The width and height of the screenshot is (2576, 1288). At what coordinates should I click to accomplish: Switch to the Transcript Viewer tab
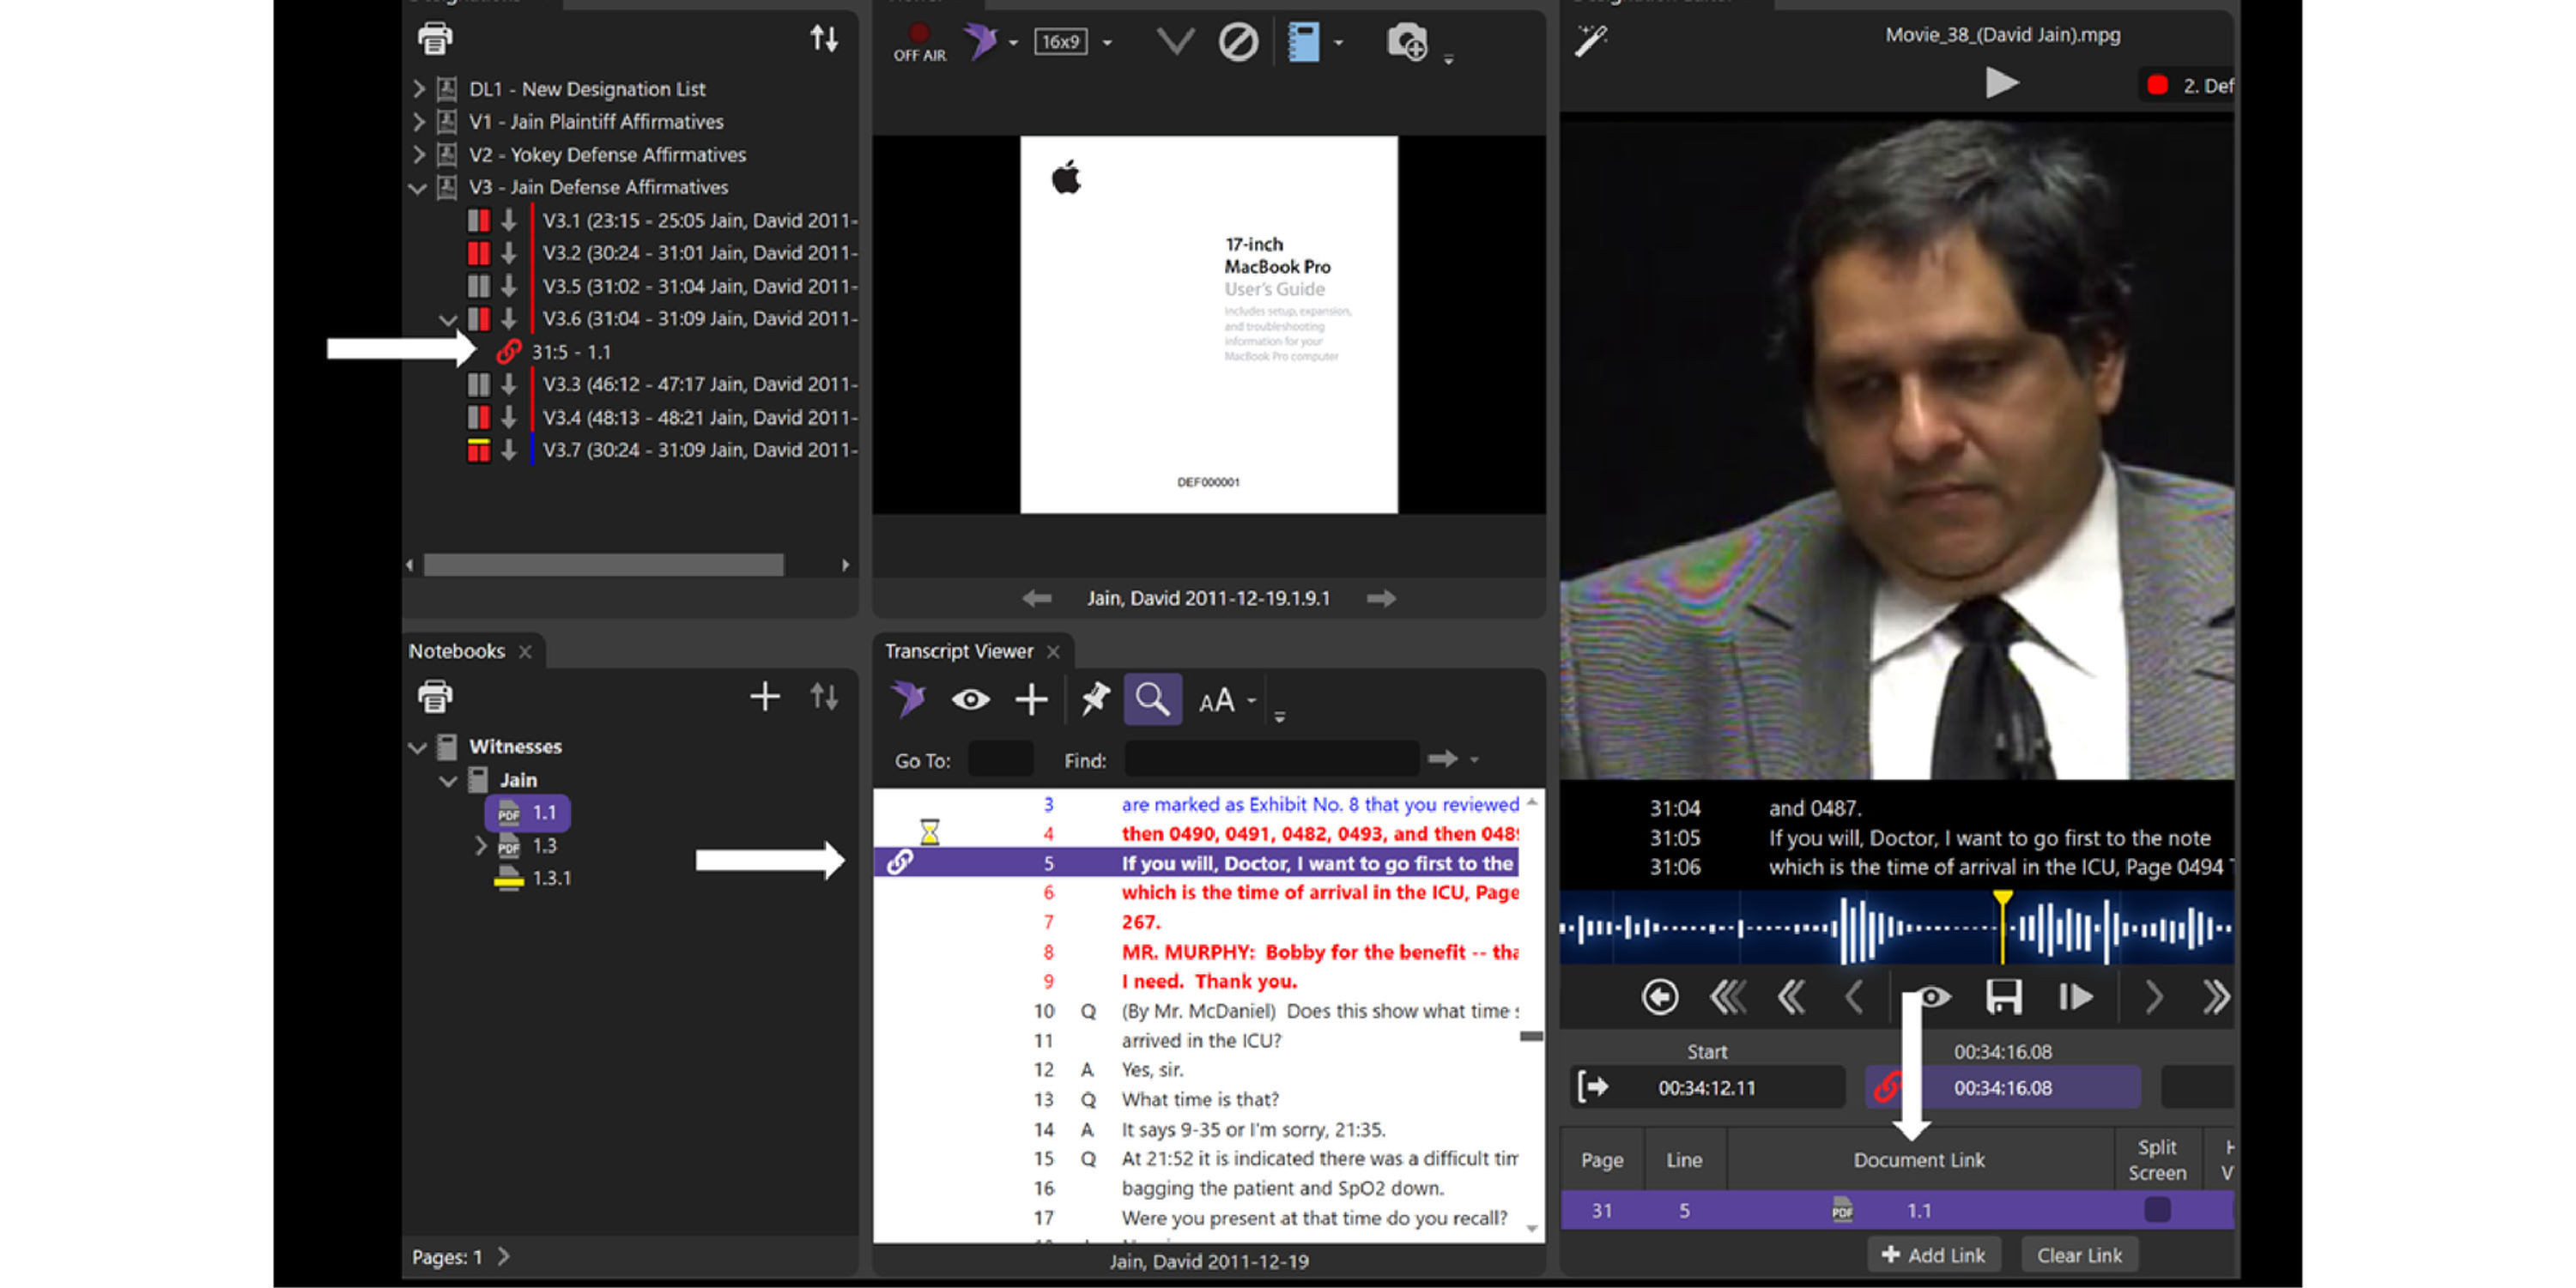click(958, 651)
